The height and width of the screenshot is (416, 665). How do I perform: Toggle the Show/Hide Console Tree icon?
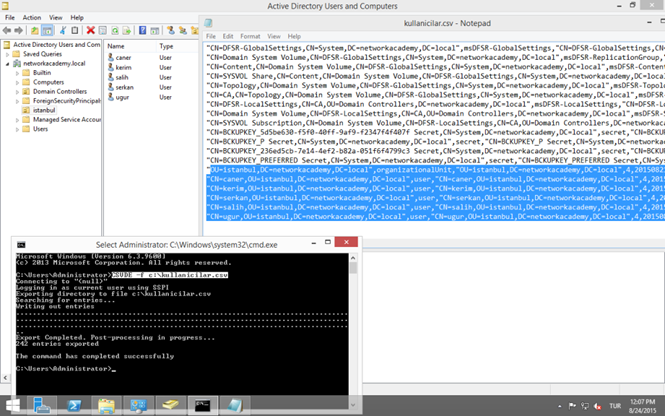(48, 31)
